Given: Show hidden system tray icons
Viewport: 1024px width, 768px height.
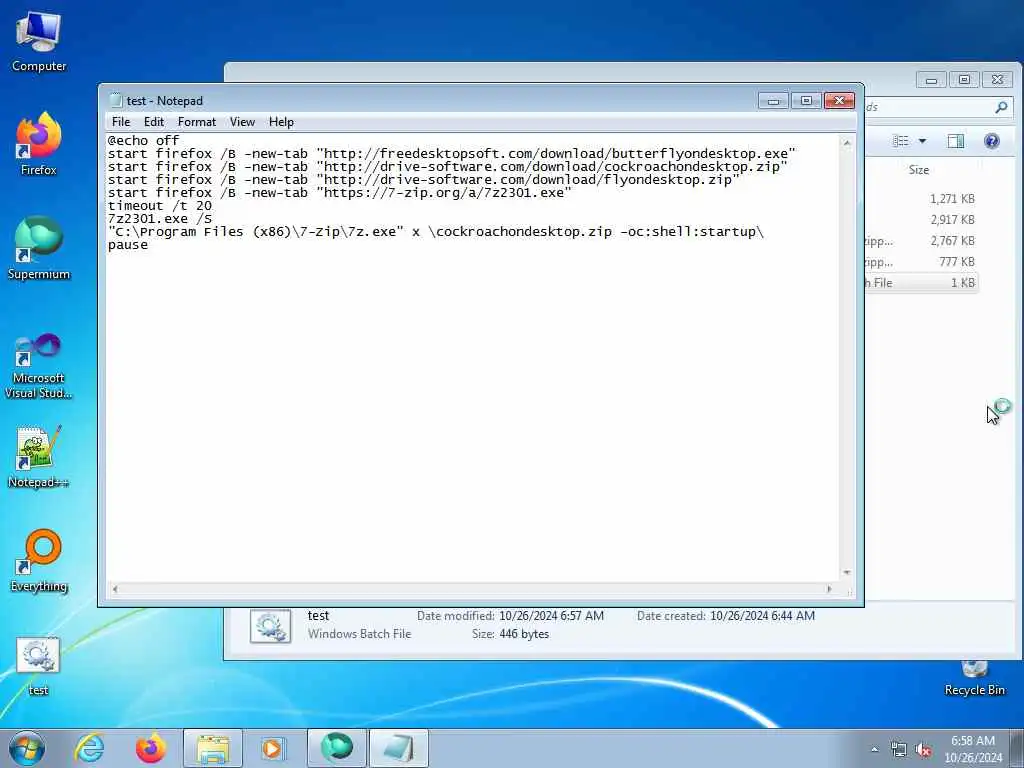Looking at the screenshot, I should coord(874,749).
